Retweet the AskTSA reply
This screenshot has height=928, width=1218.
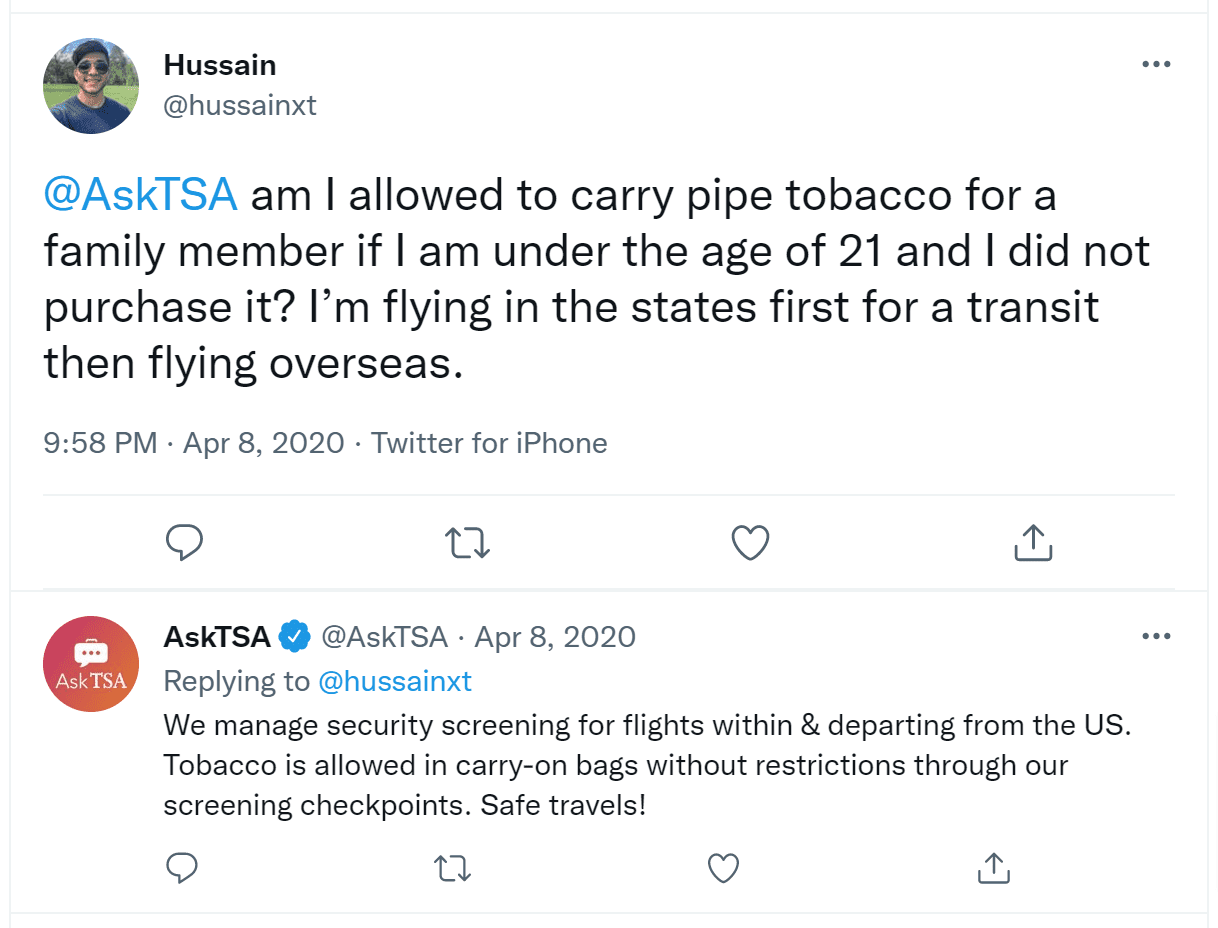pos(452,868)
